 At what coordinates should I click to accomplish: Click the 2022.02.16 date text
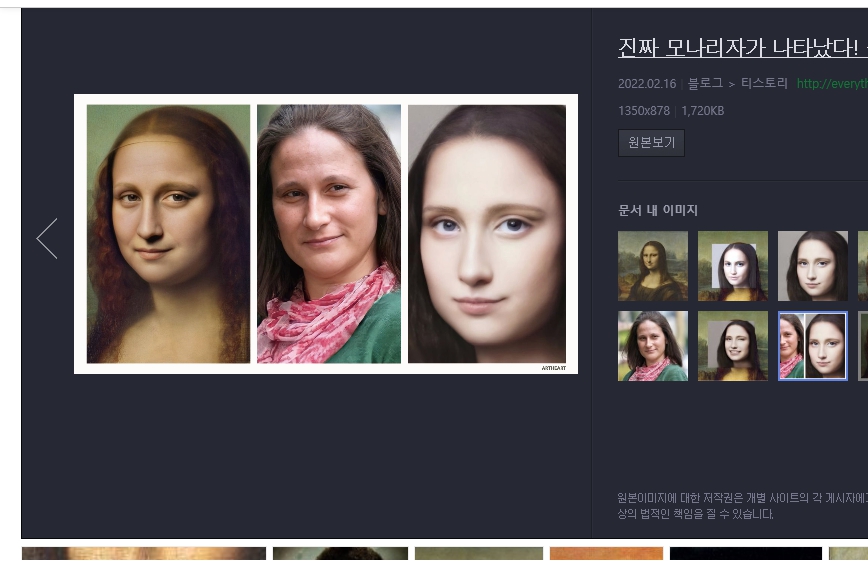(647, 84)
